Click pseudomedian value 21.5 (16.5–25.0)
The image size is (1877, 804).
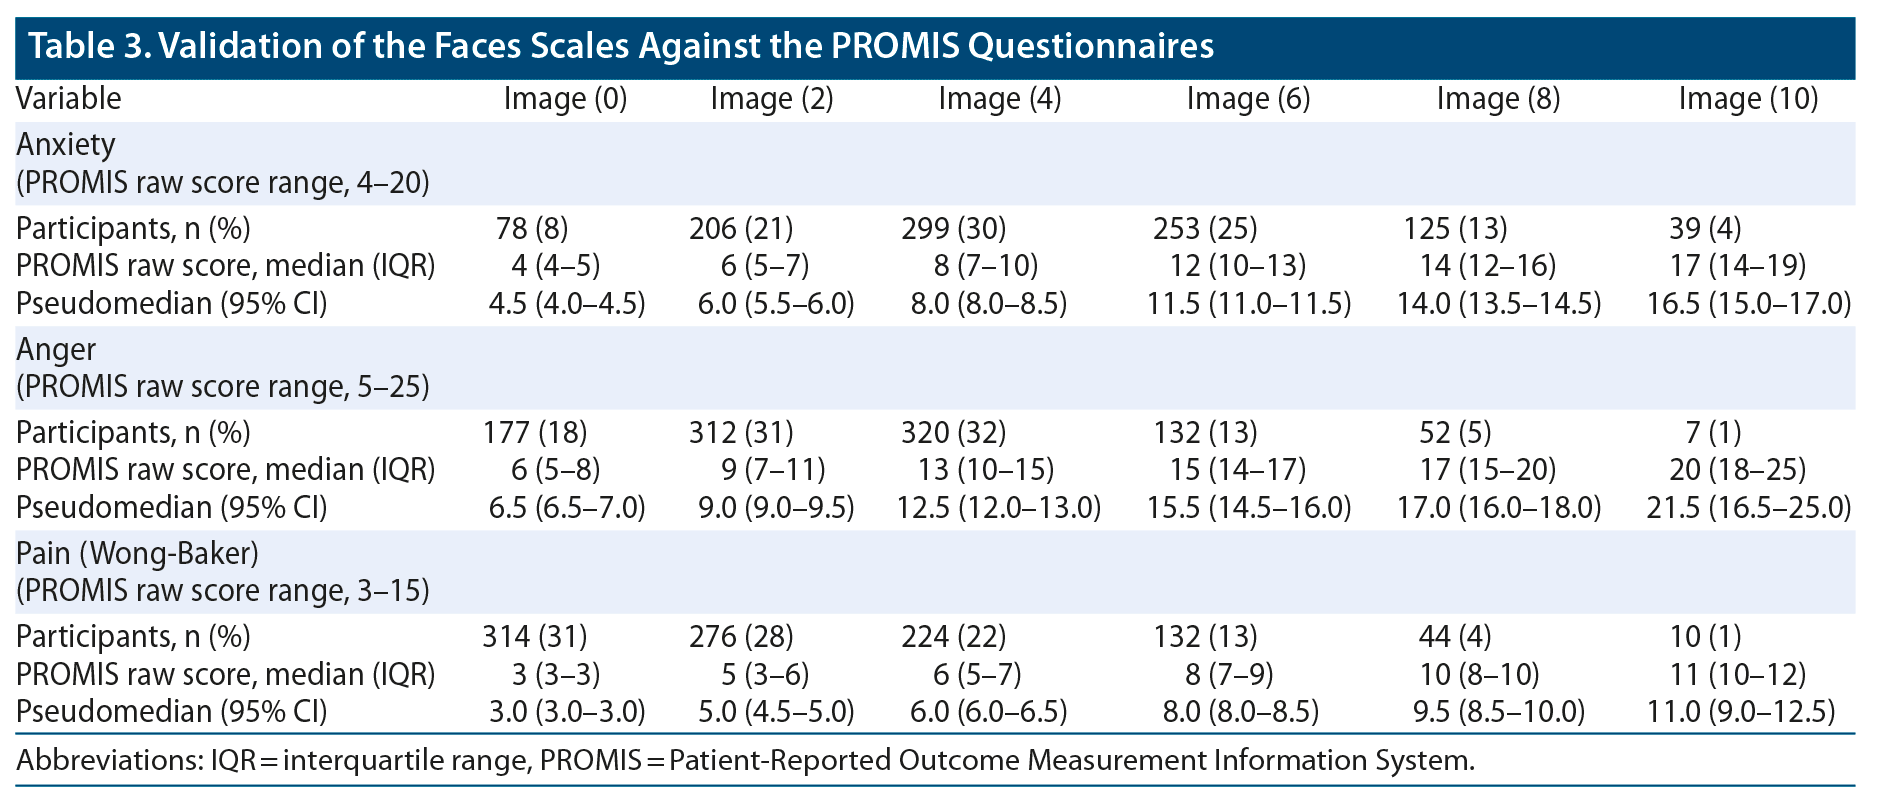pos(1748,508)
